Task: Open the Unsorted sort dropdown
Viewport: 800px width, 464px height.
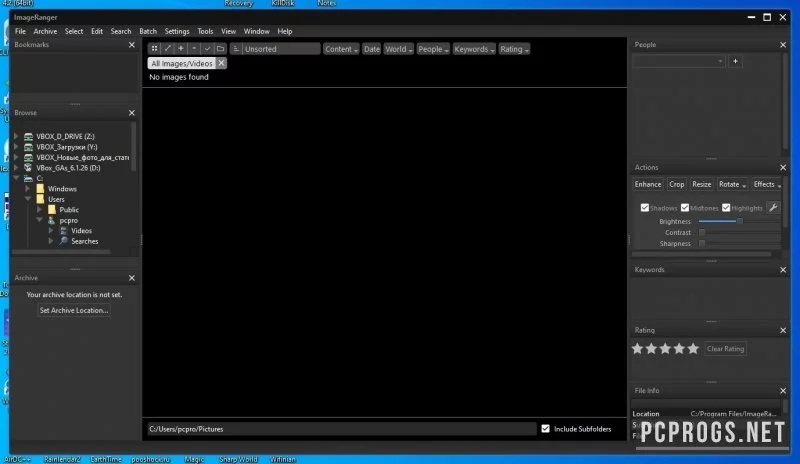Action: tap(281, 49)
